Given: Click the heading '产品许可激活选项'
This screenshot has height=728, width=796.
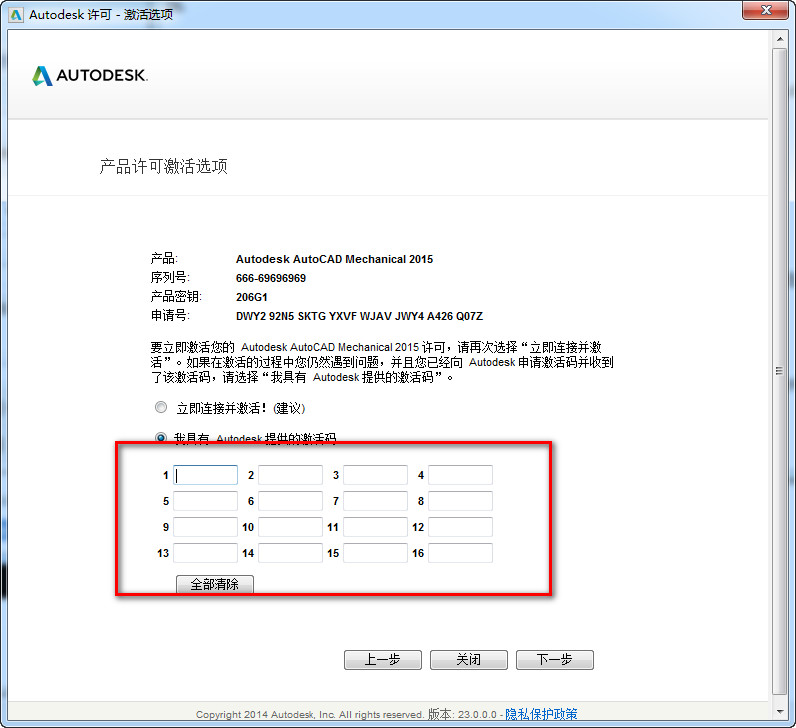Looking at the screenshot, I should click(163, 166).
